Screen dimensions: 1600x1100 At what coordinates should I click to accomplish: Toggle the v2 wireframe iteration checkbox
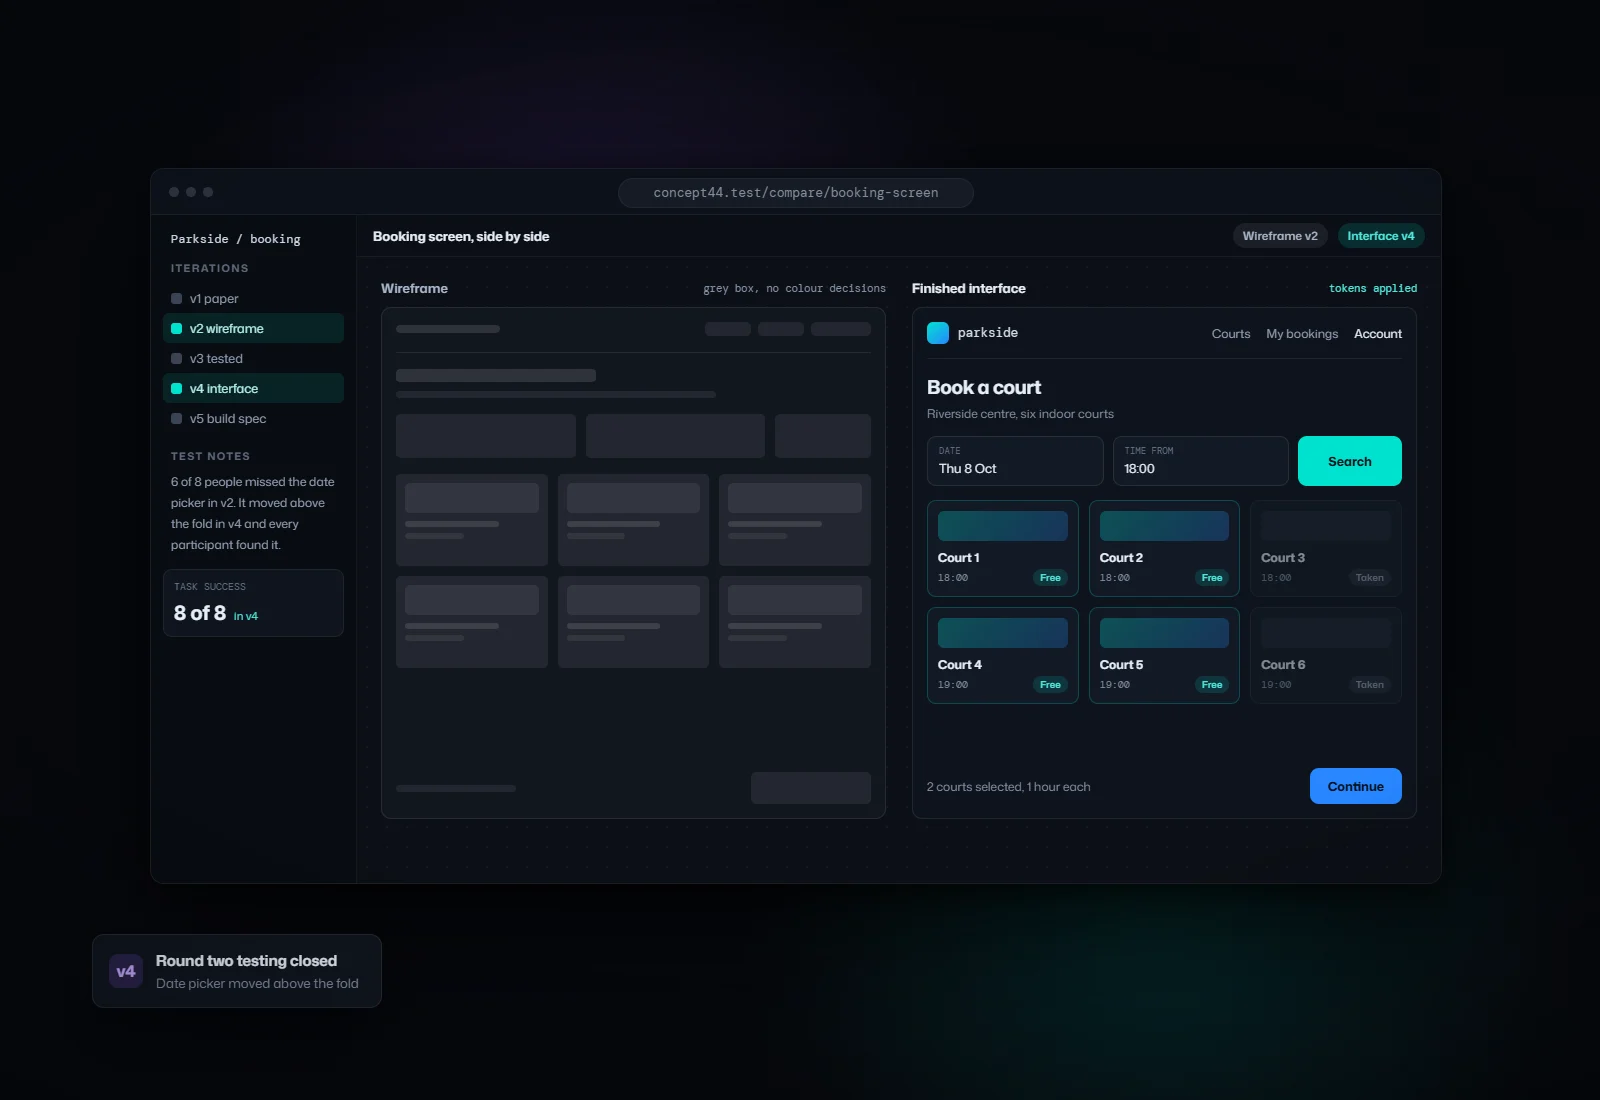click(x=176, y=329)
